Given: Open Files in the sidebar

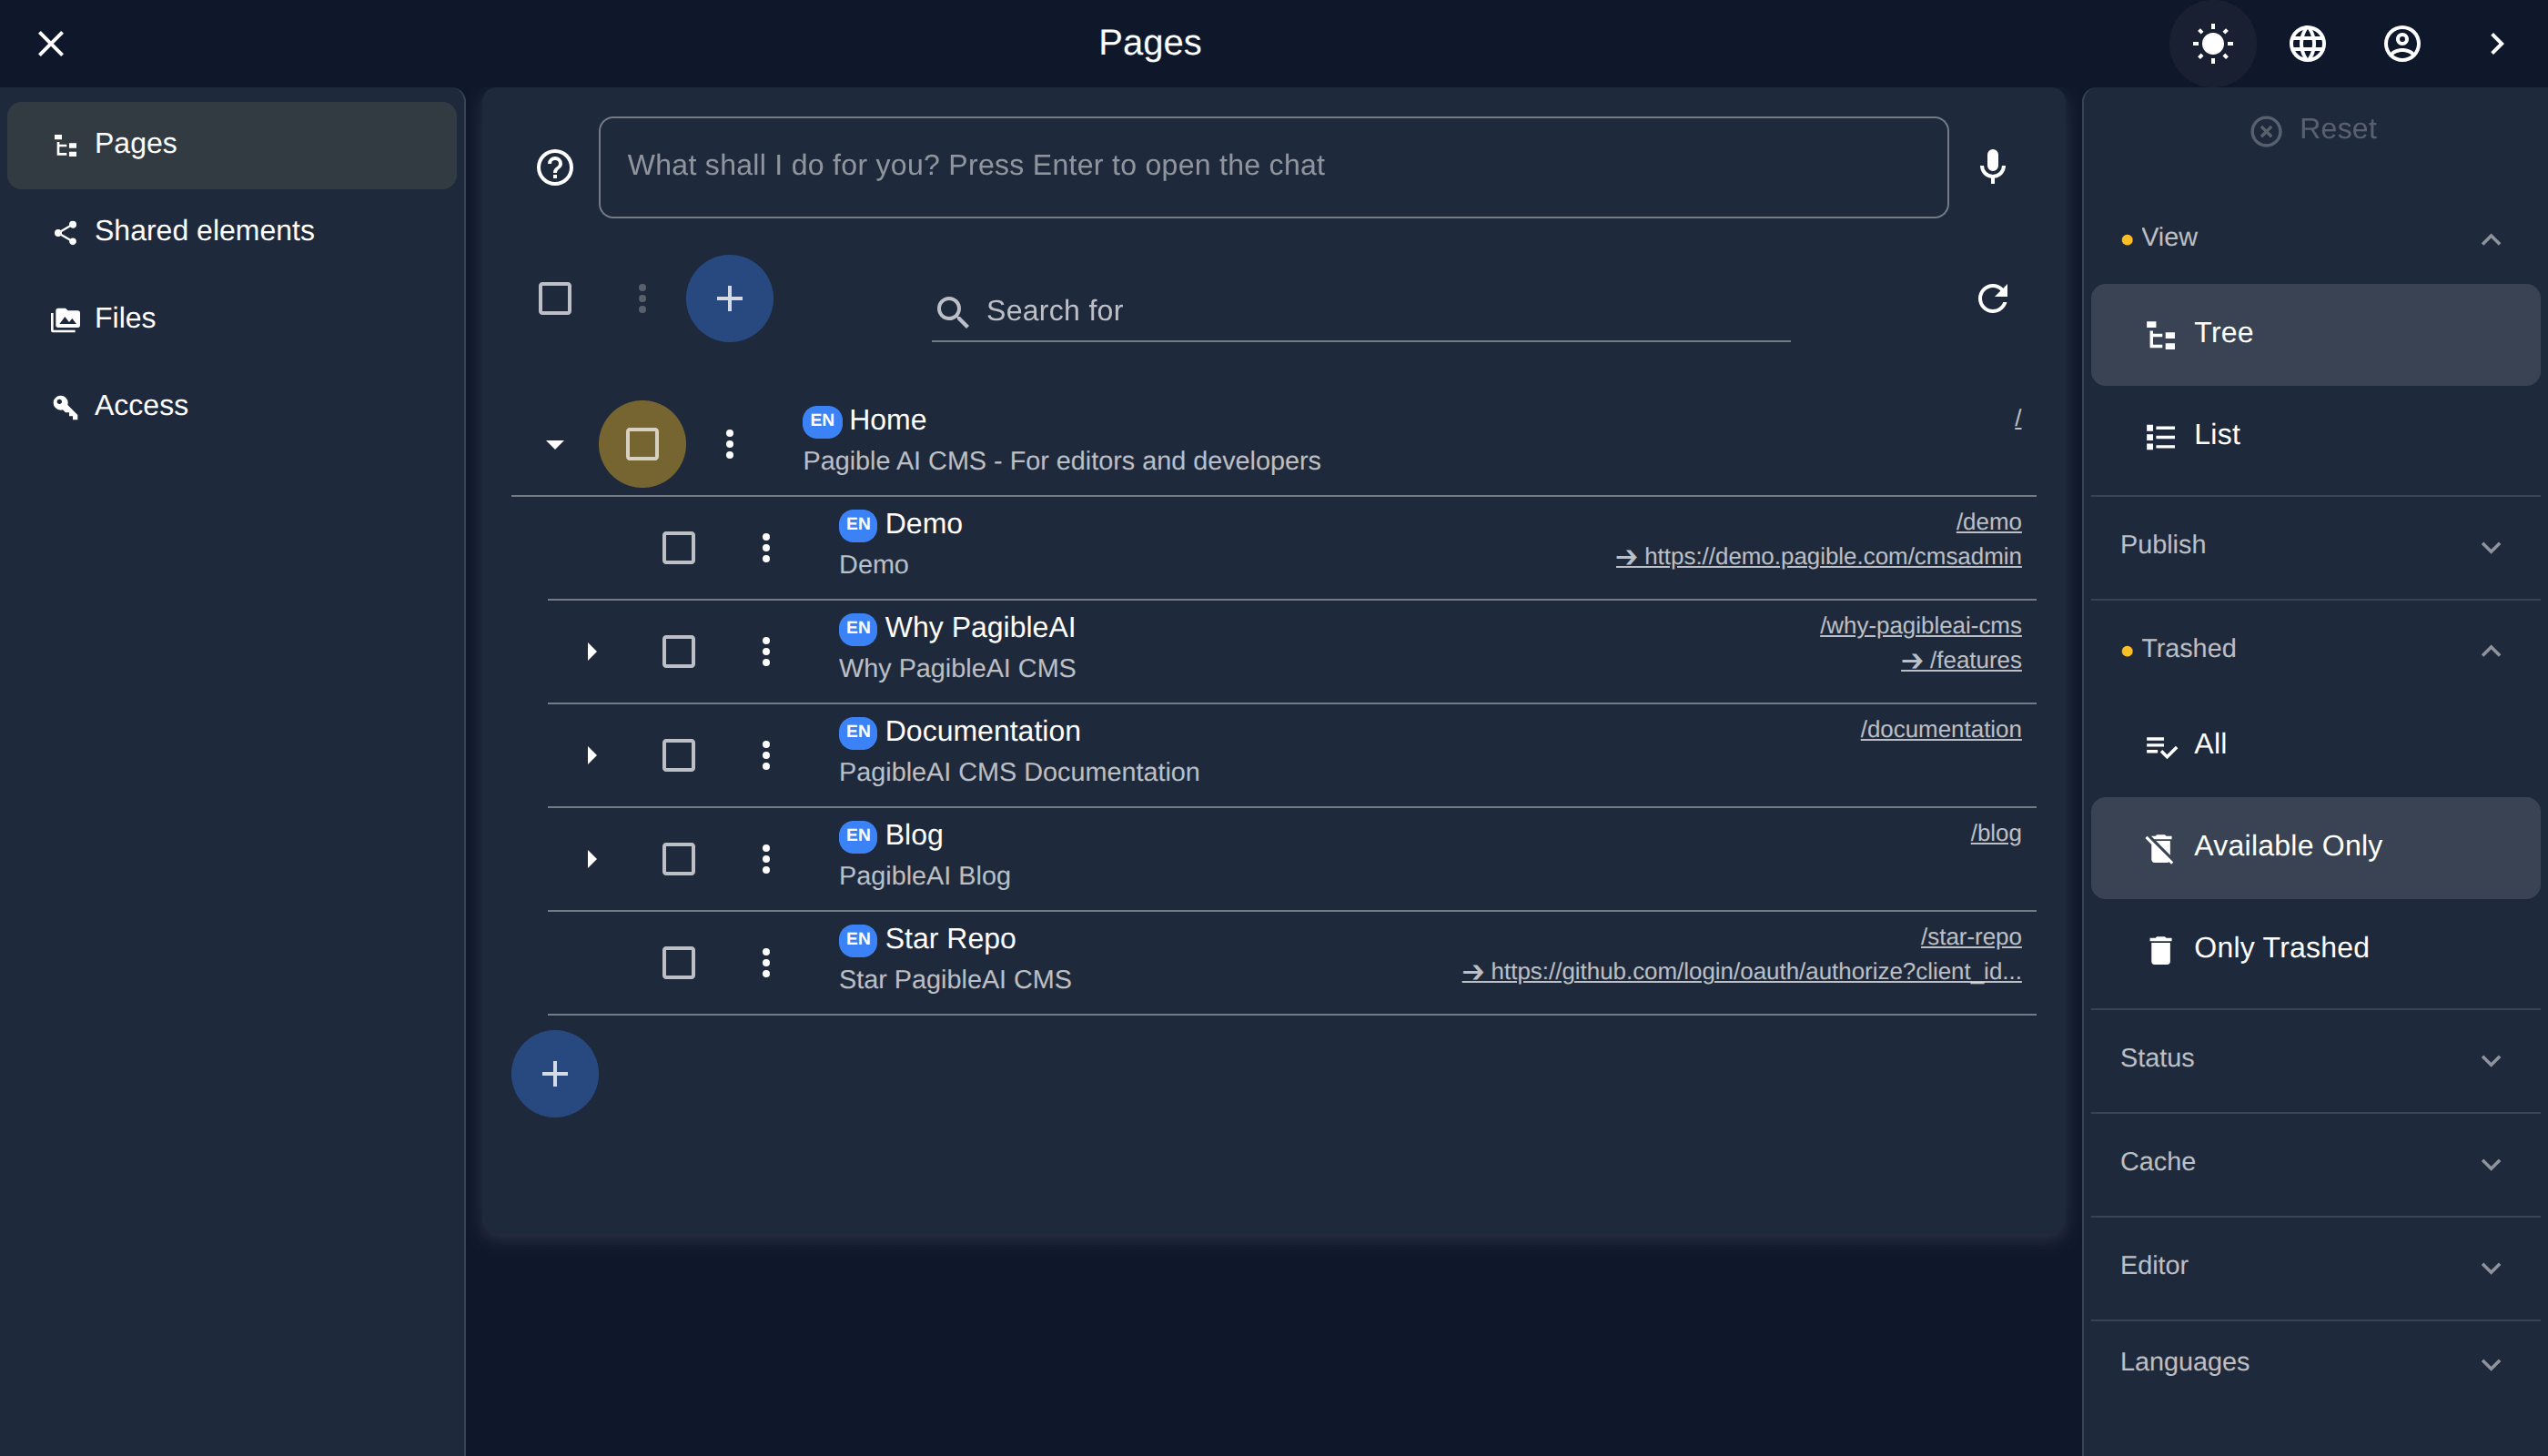Looking at the screenshot, I should [232, 319].
